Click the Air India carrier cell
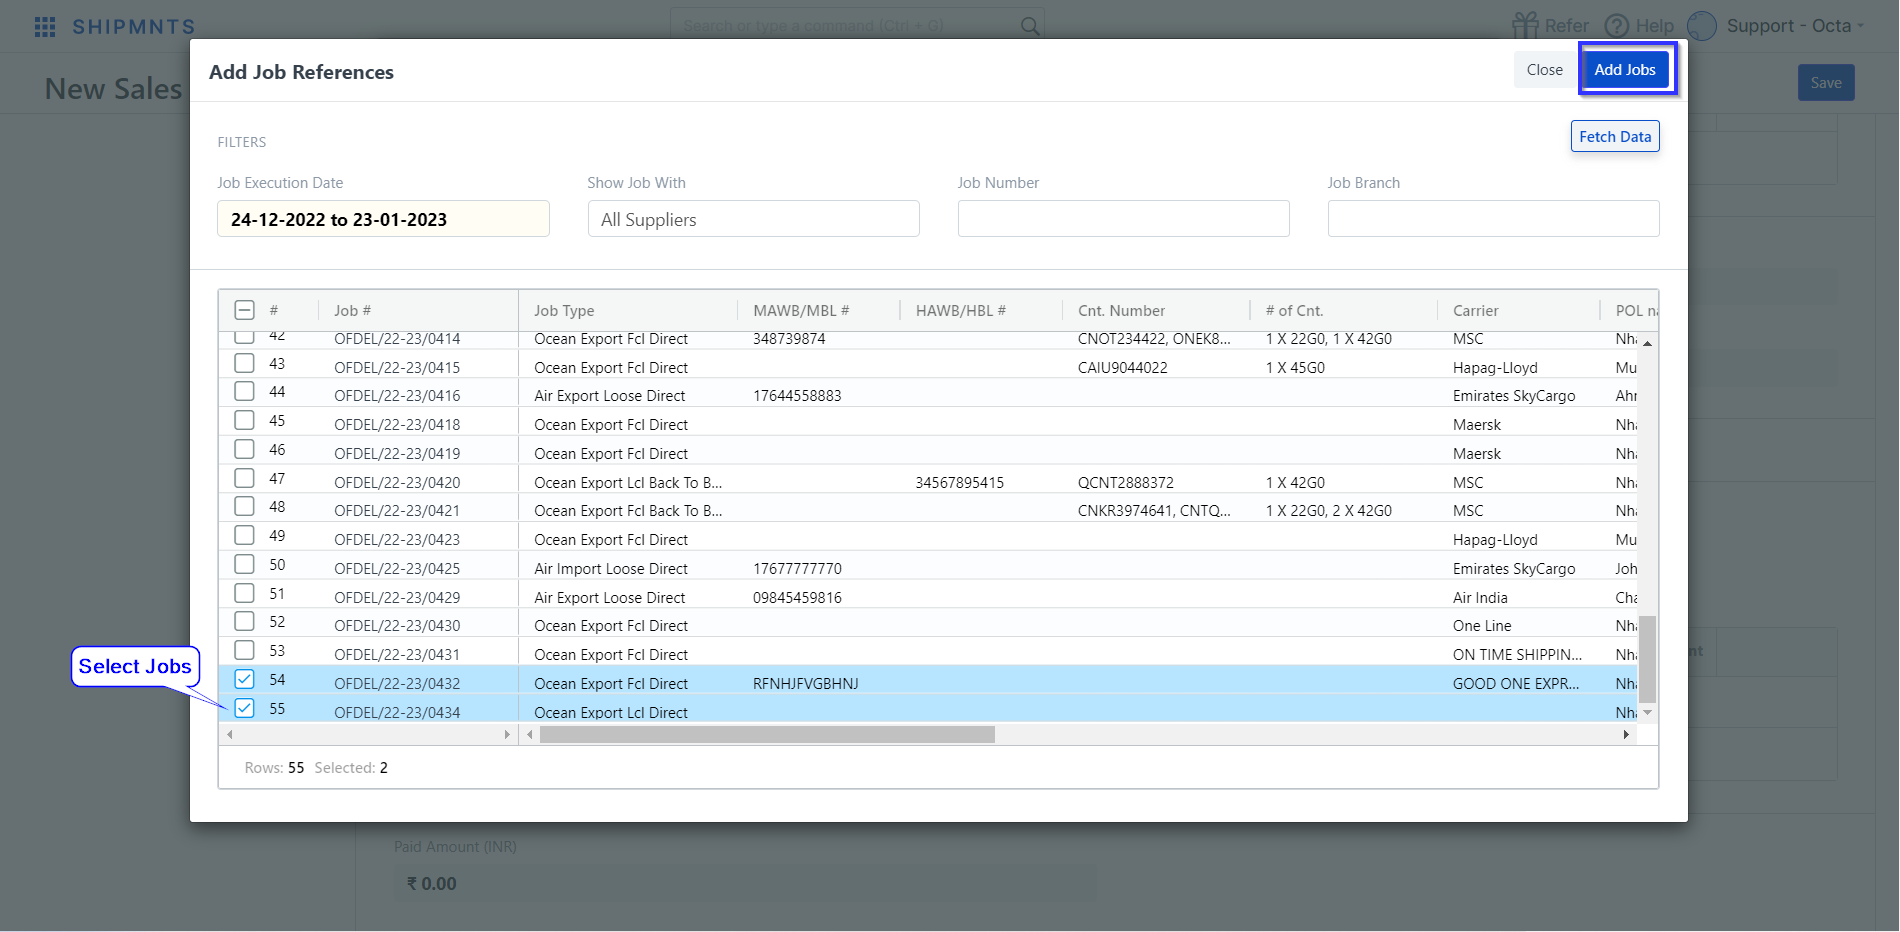1900x932 pixels. [x=1480, y=598]
